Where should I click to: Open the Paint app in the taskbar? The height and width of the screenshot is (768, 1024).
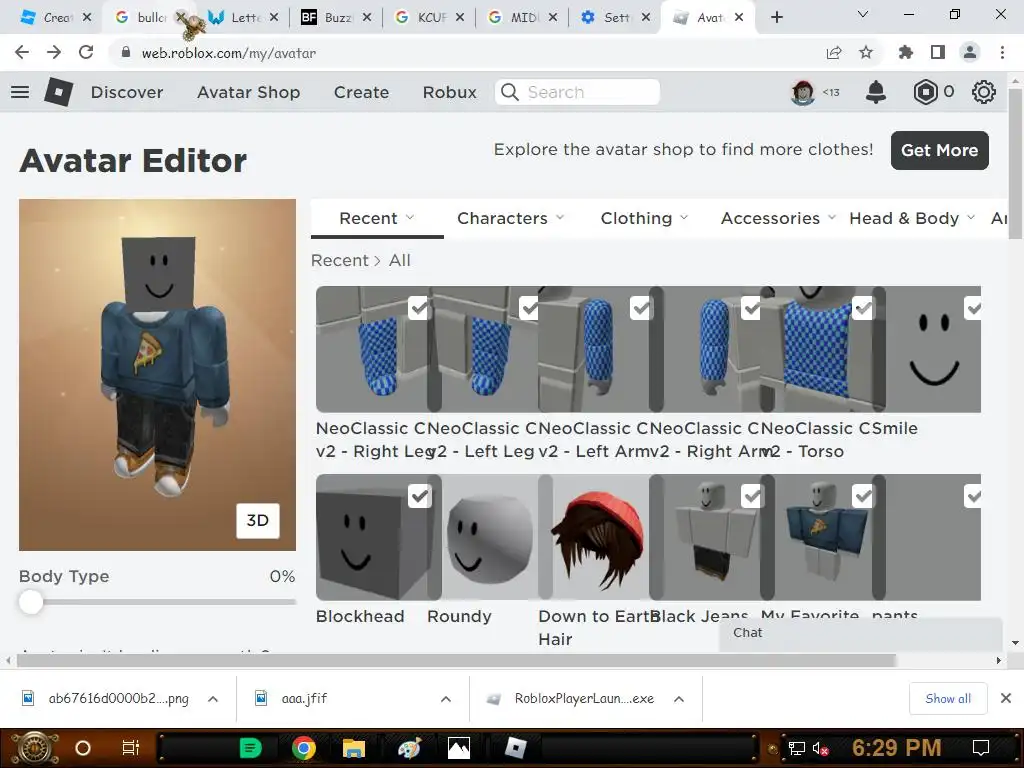[409, 748]
